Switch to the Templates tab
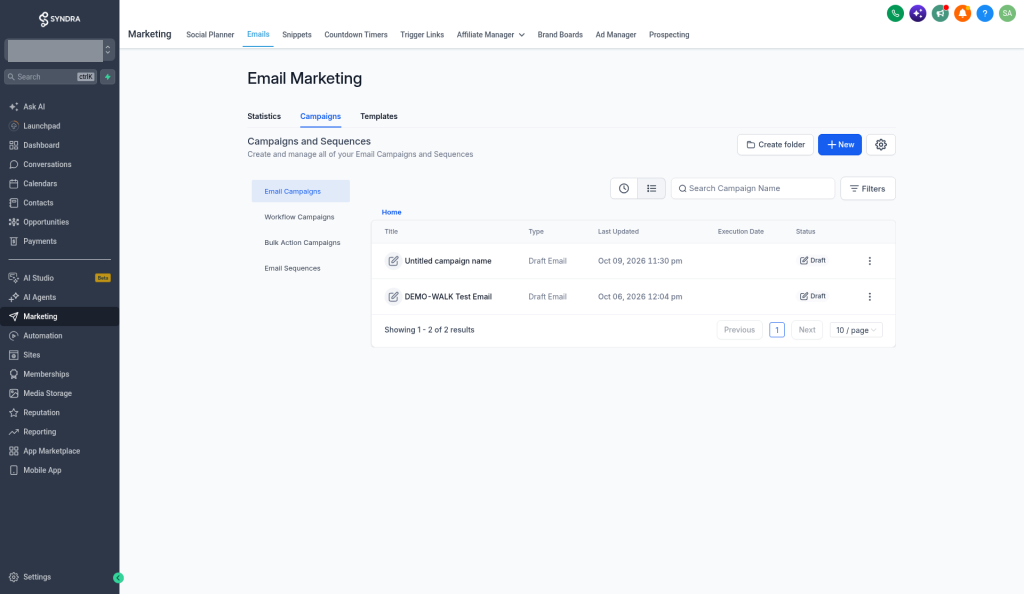 (379, 116)
